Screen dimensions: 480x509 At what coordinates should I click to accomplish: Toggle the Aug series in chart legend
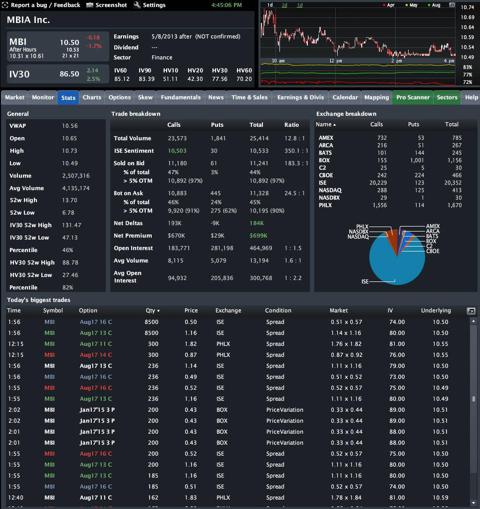click(x=434, y=5)
